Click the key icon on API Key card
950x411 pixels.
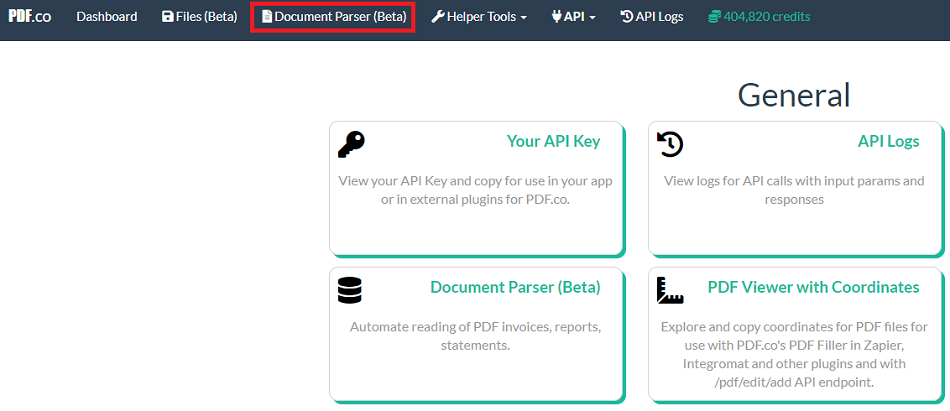pyautogui.click(x=351, y=145)
